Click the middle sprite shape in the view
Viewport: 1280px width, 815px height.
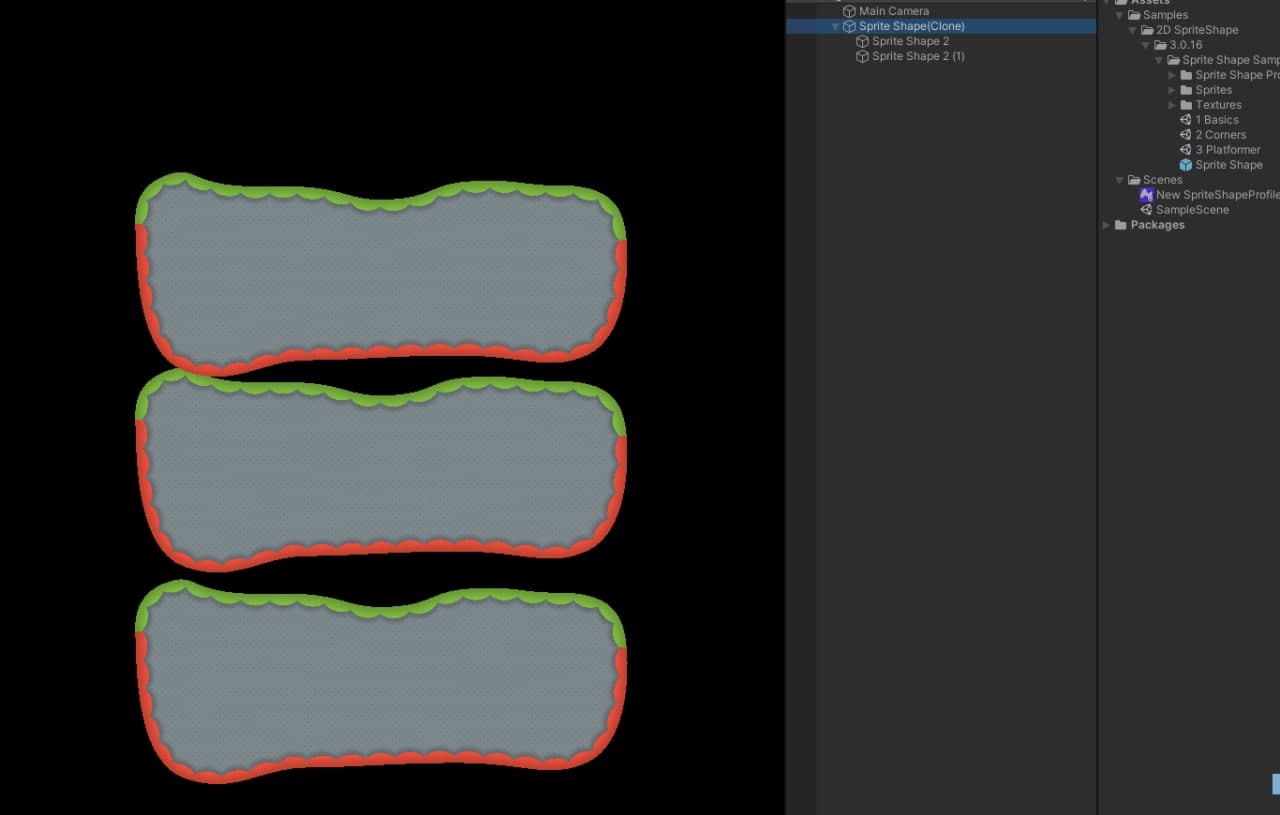click(x=381, y=472)
